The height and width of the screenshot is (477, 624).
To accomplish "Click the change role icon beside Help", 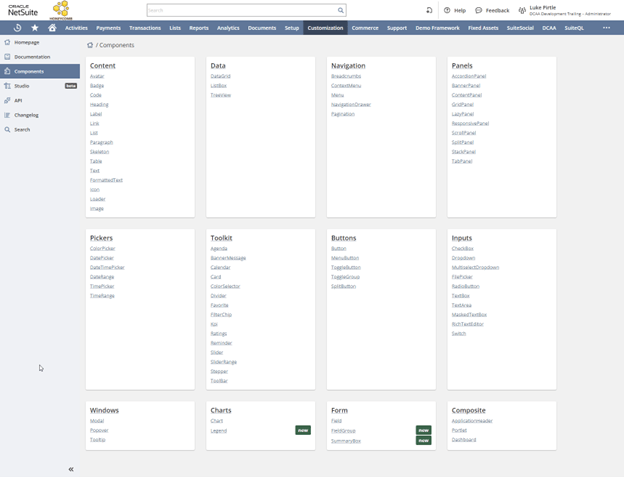I will [x=429, y=10].
